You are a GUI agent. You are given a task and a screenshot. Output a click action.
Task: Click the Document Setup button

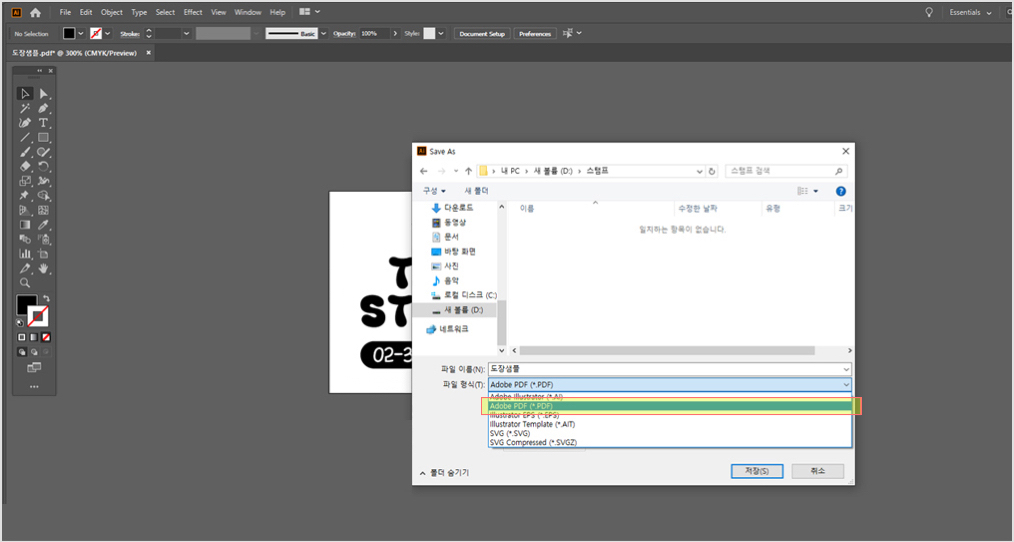[x=482, y=34]
